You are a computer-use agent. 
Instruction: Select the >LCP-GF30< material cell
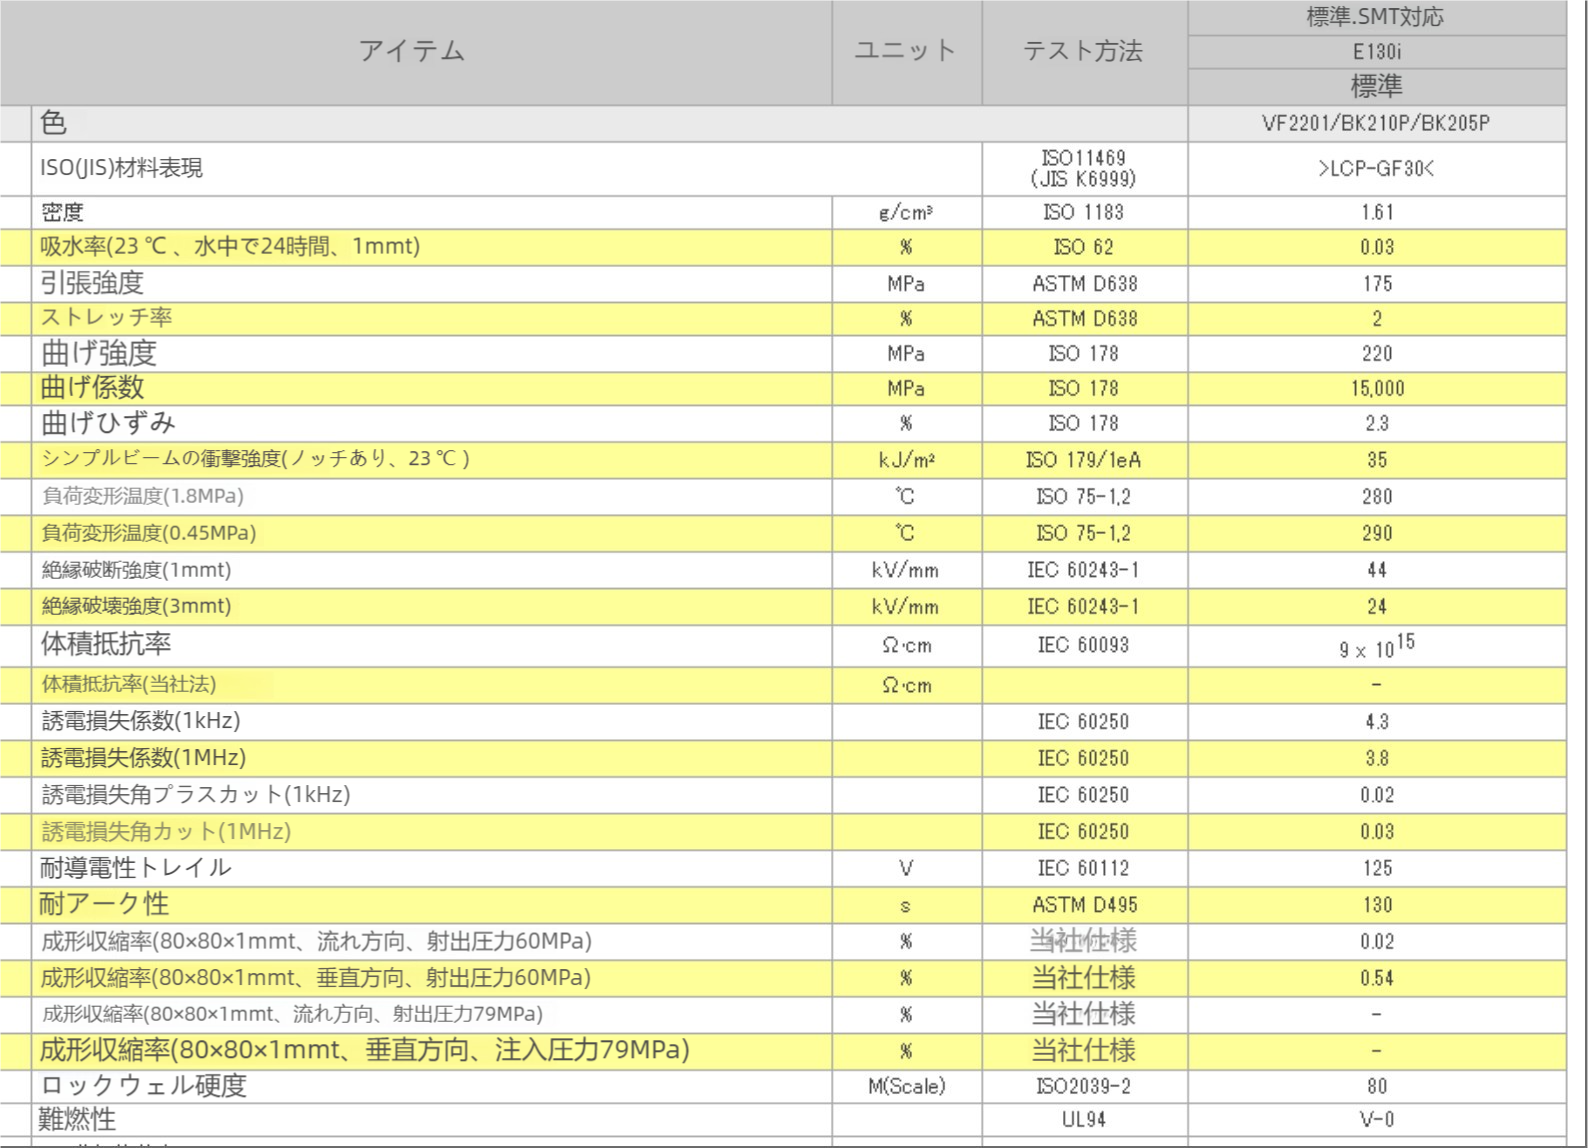1376,169
